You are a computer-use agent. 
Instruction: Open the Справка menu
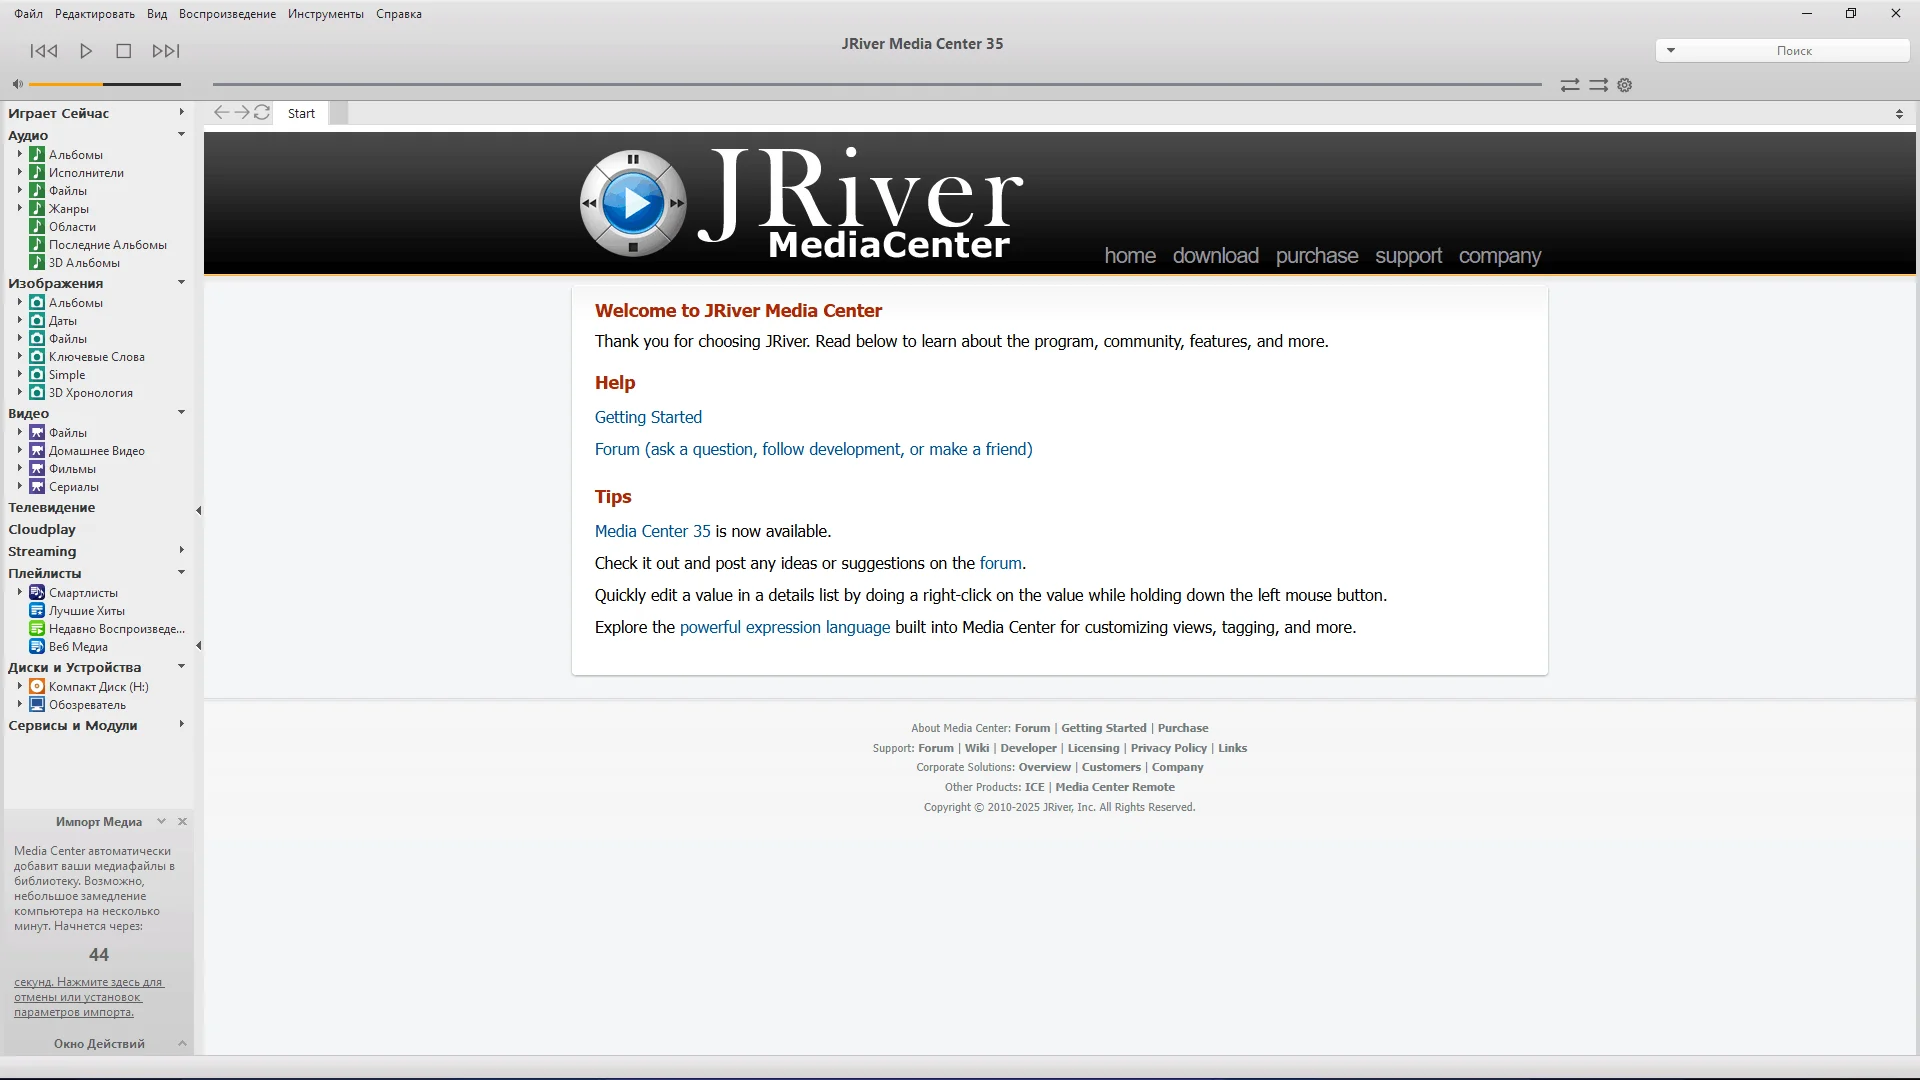click(x=399, y=14)
